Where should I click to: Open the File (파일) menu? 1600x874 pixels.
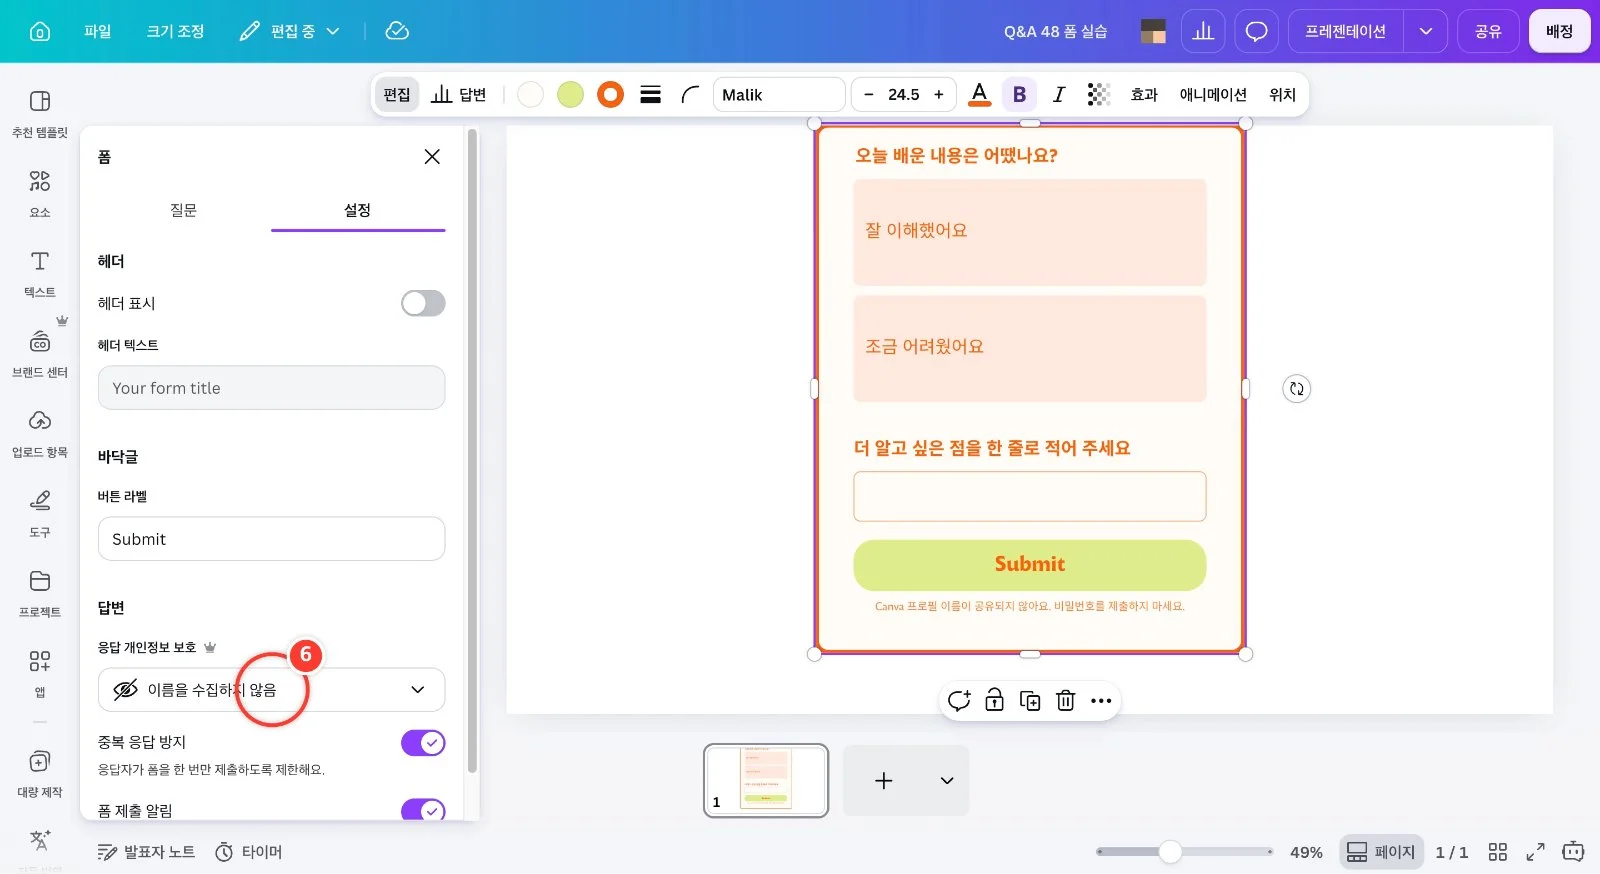point(98,31)
